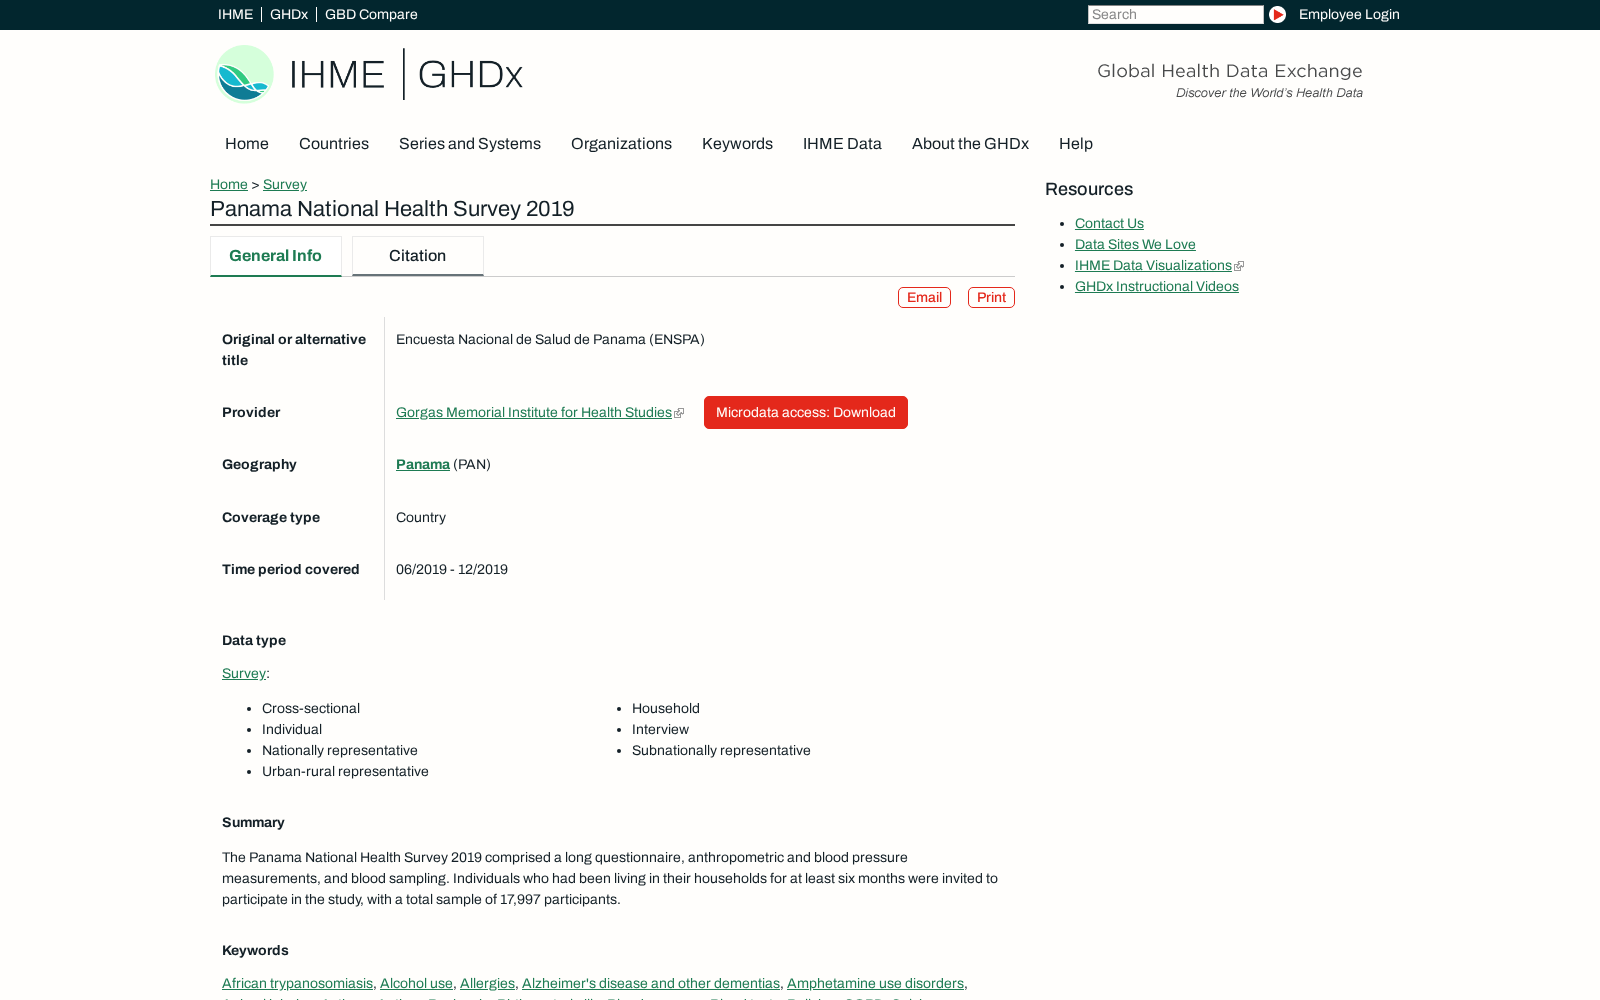Image resolution: width=1600 pixels, height=1000 pixels.
Task: Click the Global Health Data Exchange tagline
Action: point(1230,71)
